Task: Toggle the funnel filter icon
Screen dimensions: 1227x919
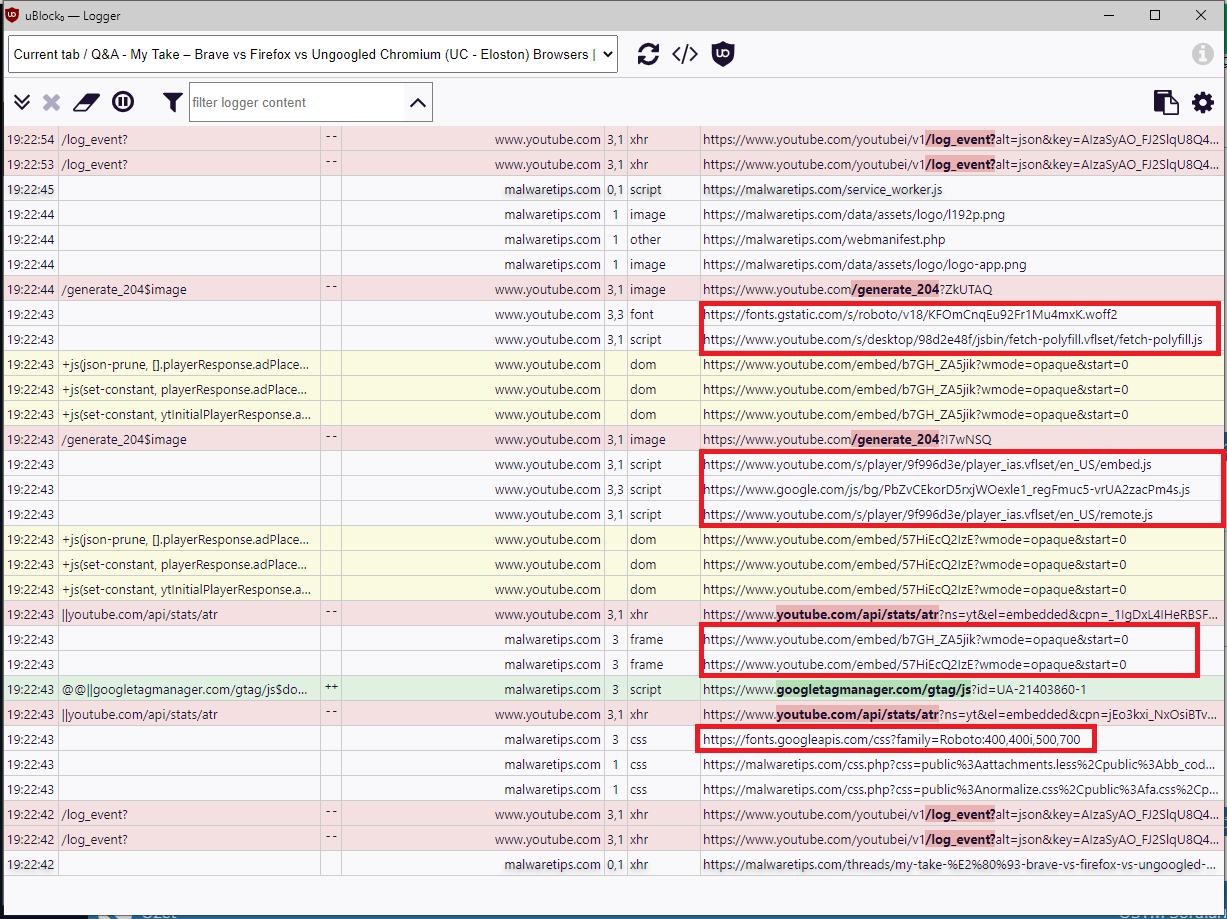Action: click(173, 102)
